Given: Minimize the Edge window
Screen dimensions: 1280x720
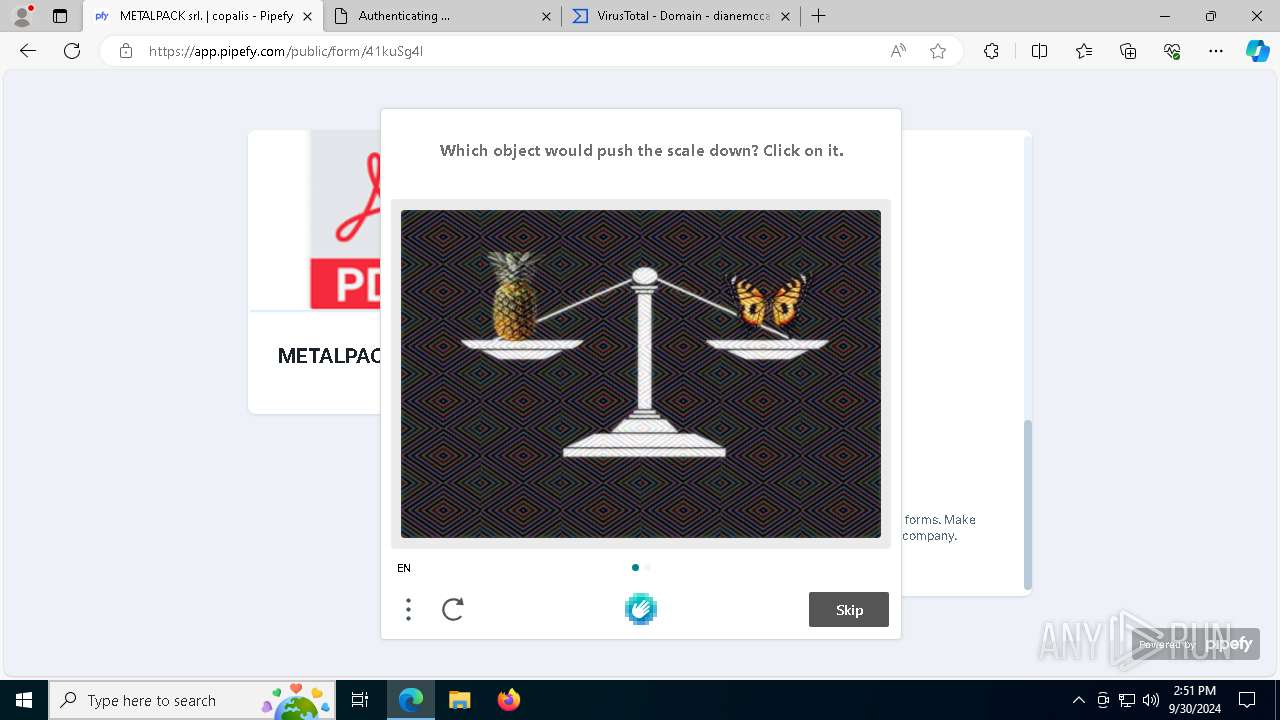Looking at the screenshot, I should pos(1165,16).
